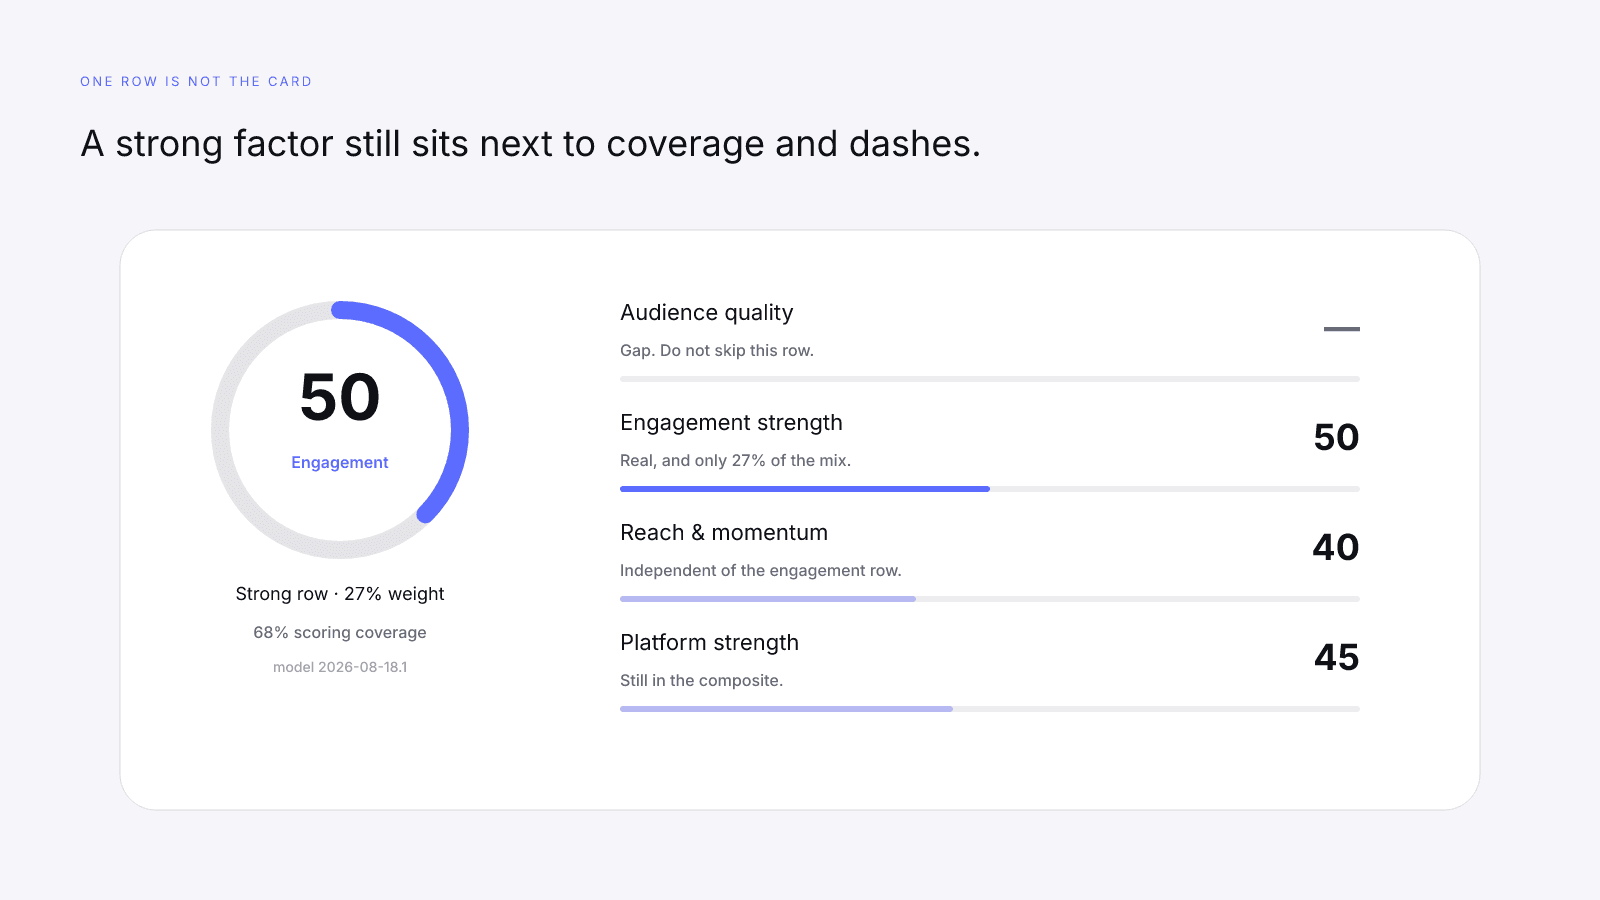
Task: Click the 'model 2026-08-18.1' version text
Action: pyautogui.click(x=340, y=667)
